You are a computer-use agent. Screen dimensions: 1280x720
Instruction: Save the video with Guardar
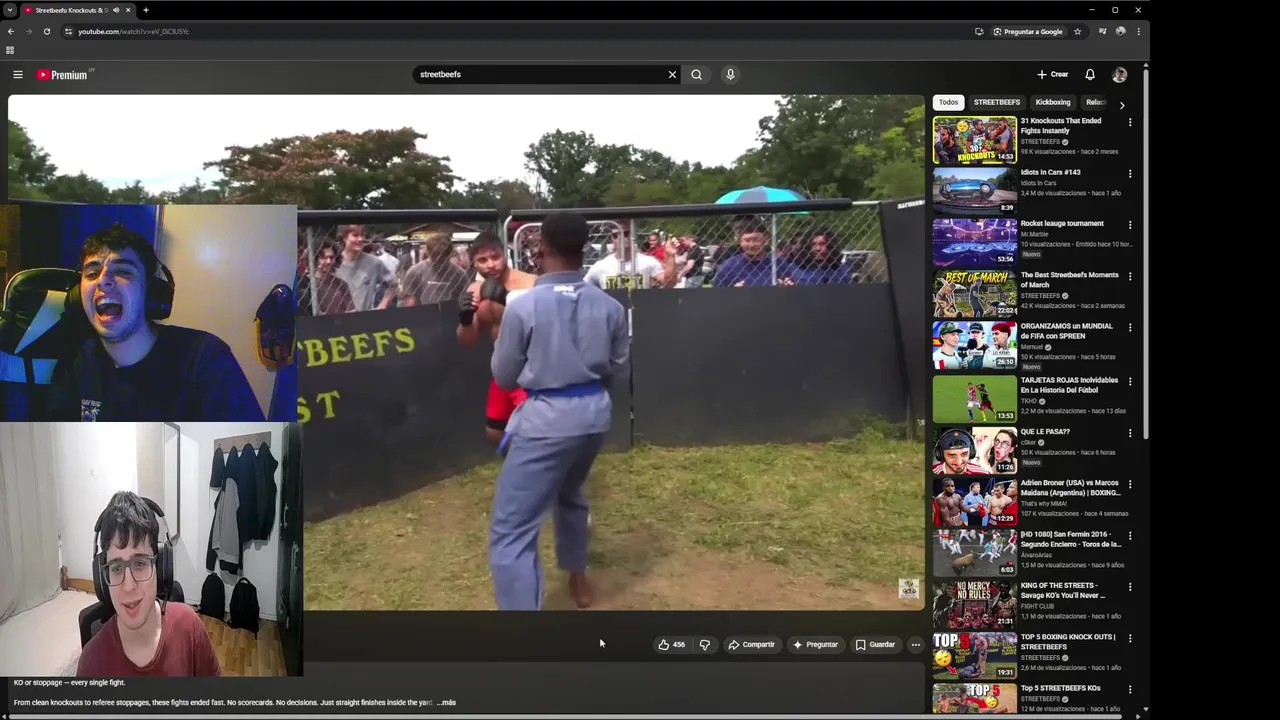coord(875,645)
